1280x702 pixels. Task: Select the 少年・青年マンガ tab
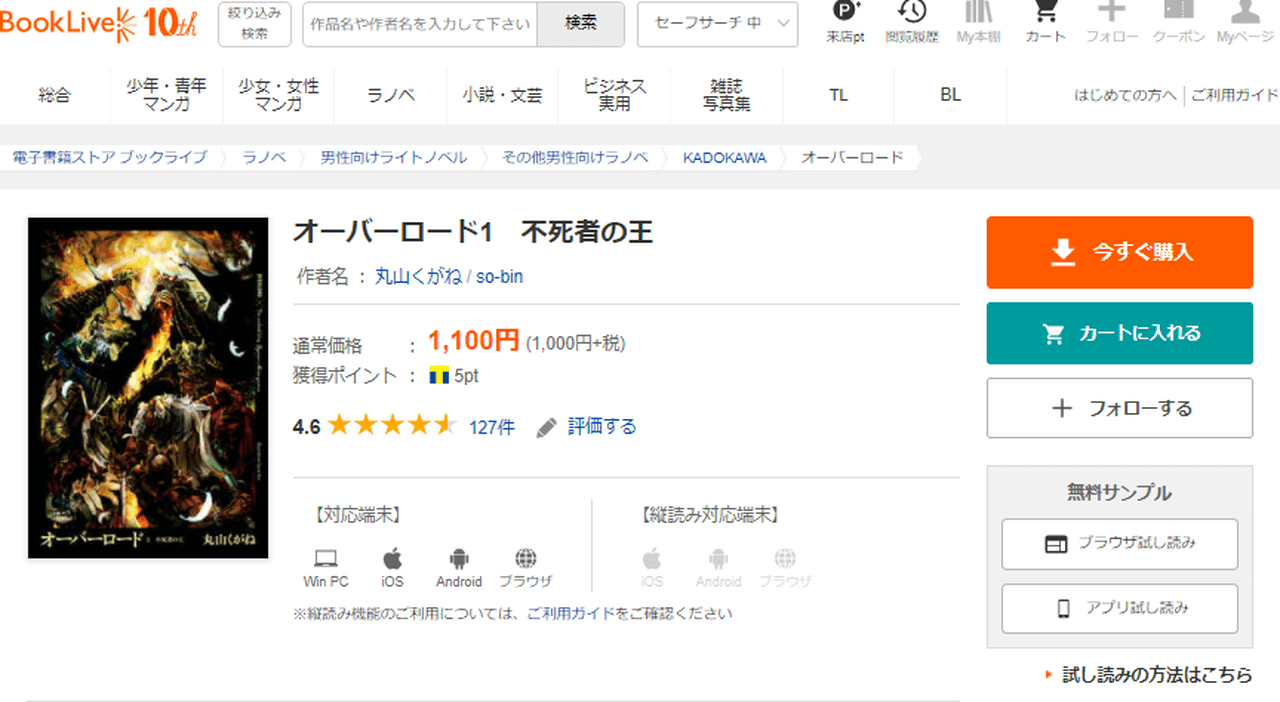point(166,95)
